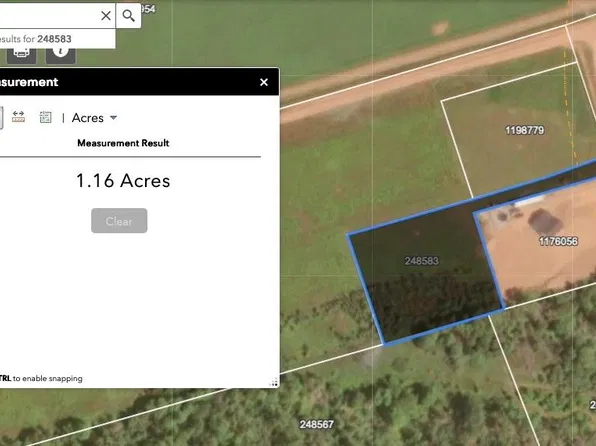
Task: Click parcel label 1198779 on map
Action: coord(525,130)
